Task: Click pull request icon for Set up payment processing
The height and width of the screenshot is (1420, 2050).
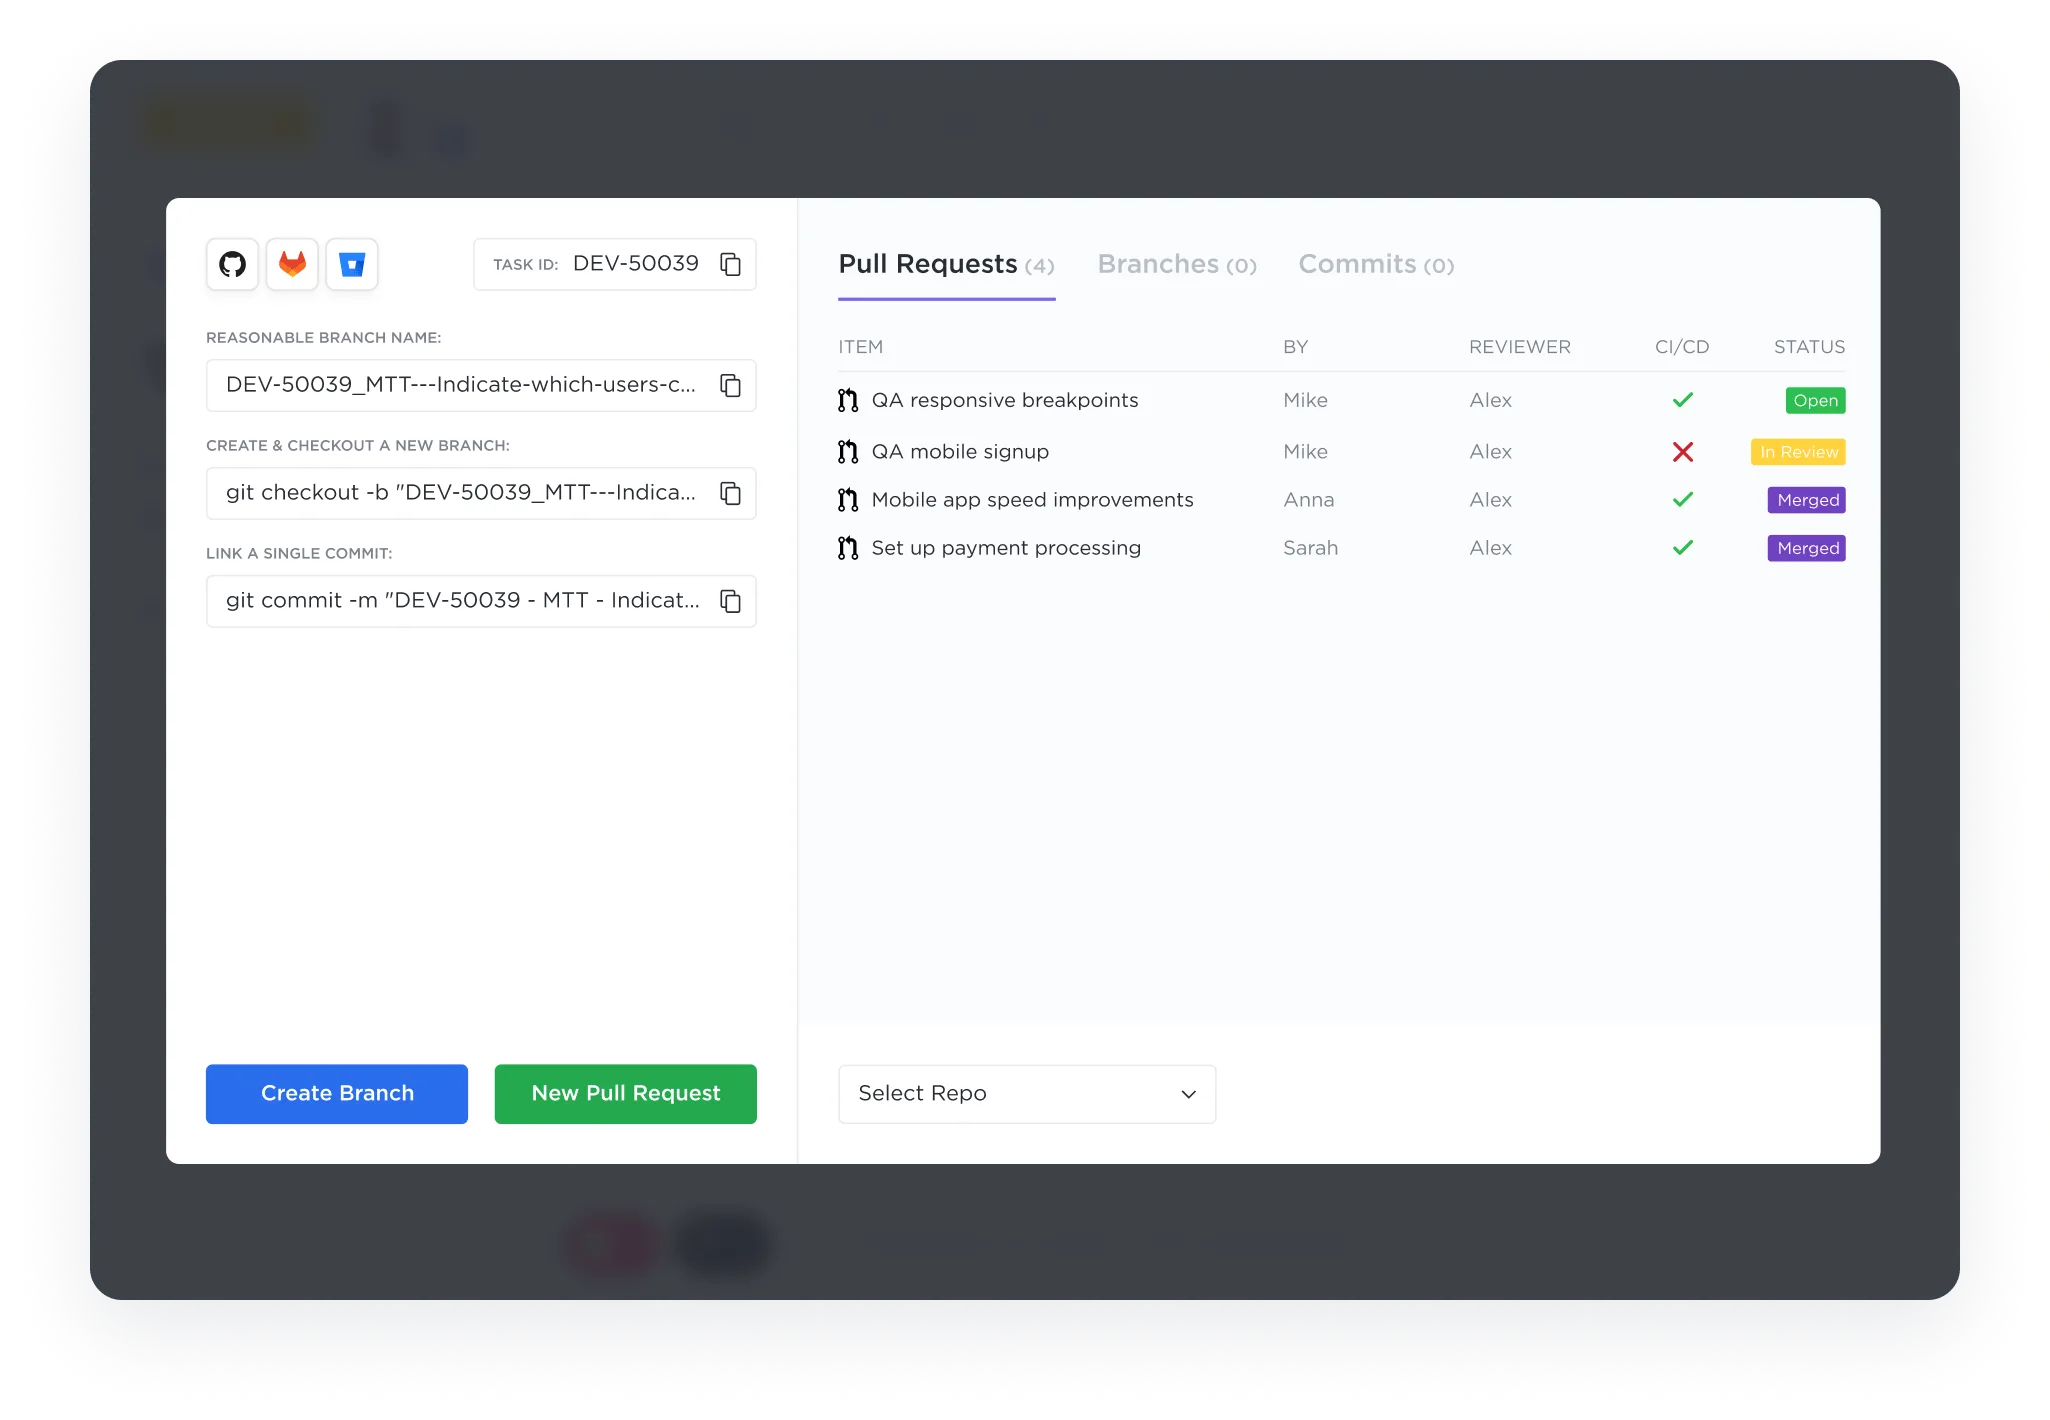Action: (848, 548)
